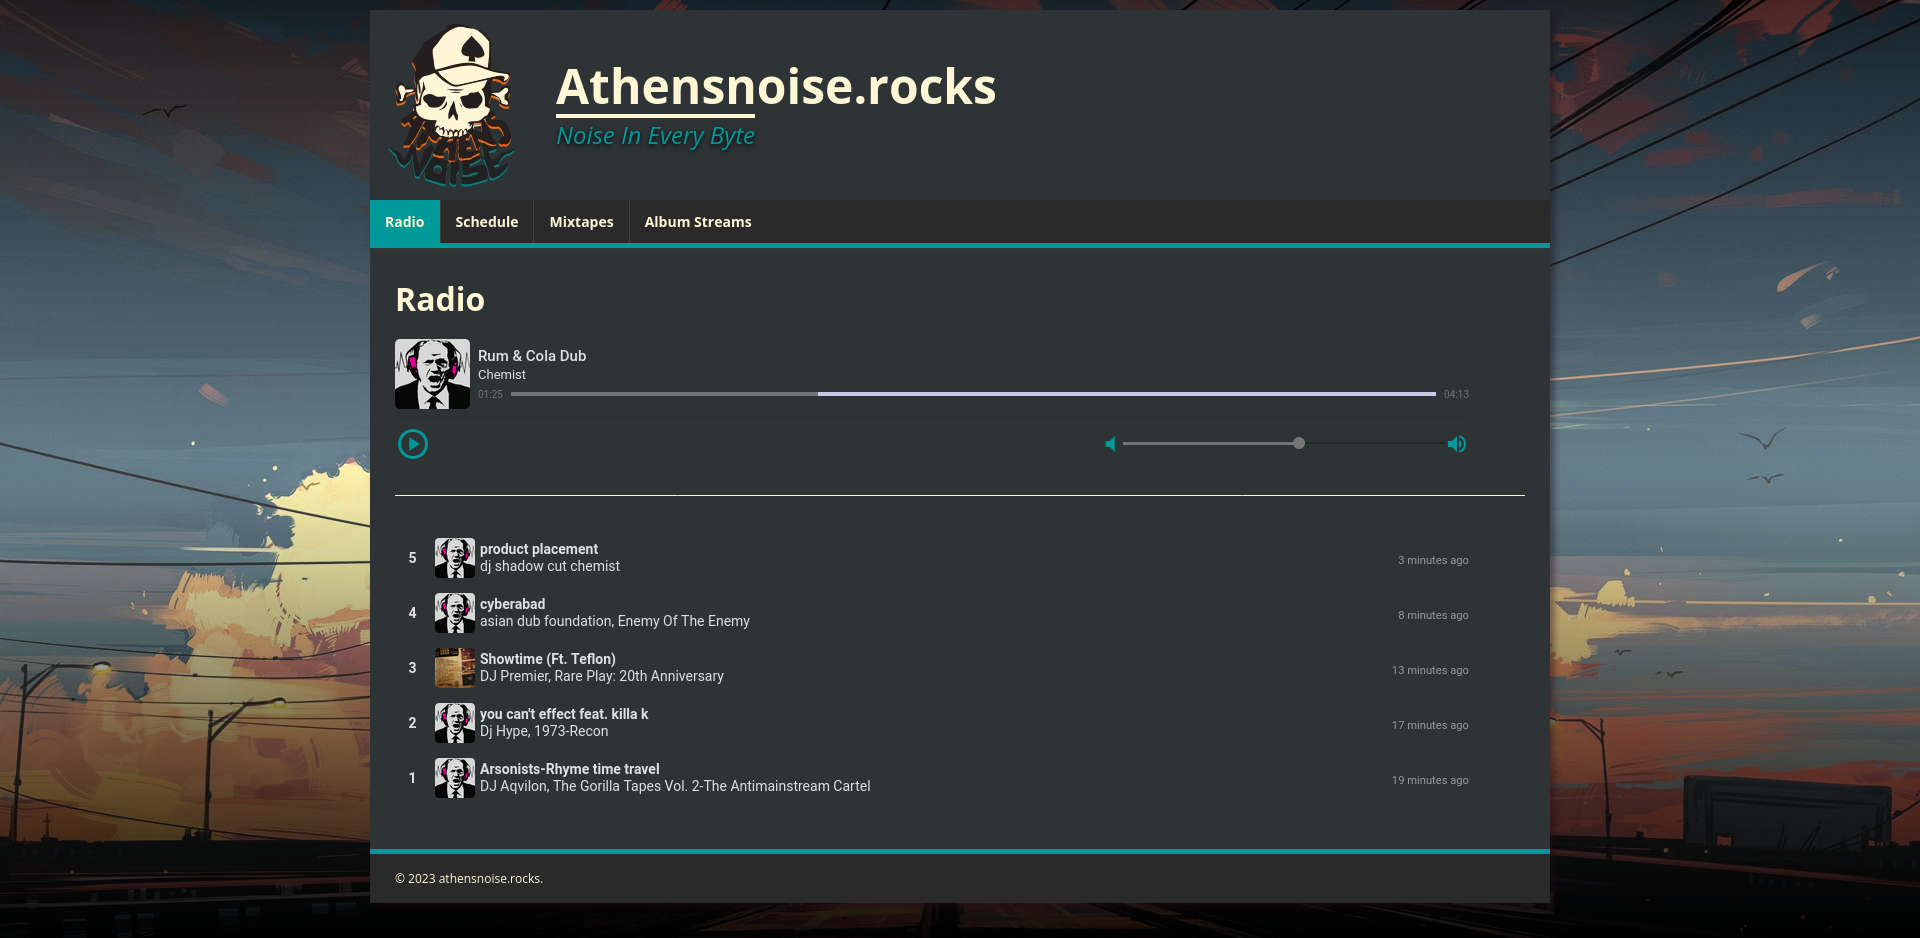
Task: Go to the Album Streams tab
Action: pyautogui.click(x=698, y=222)
